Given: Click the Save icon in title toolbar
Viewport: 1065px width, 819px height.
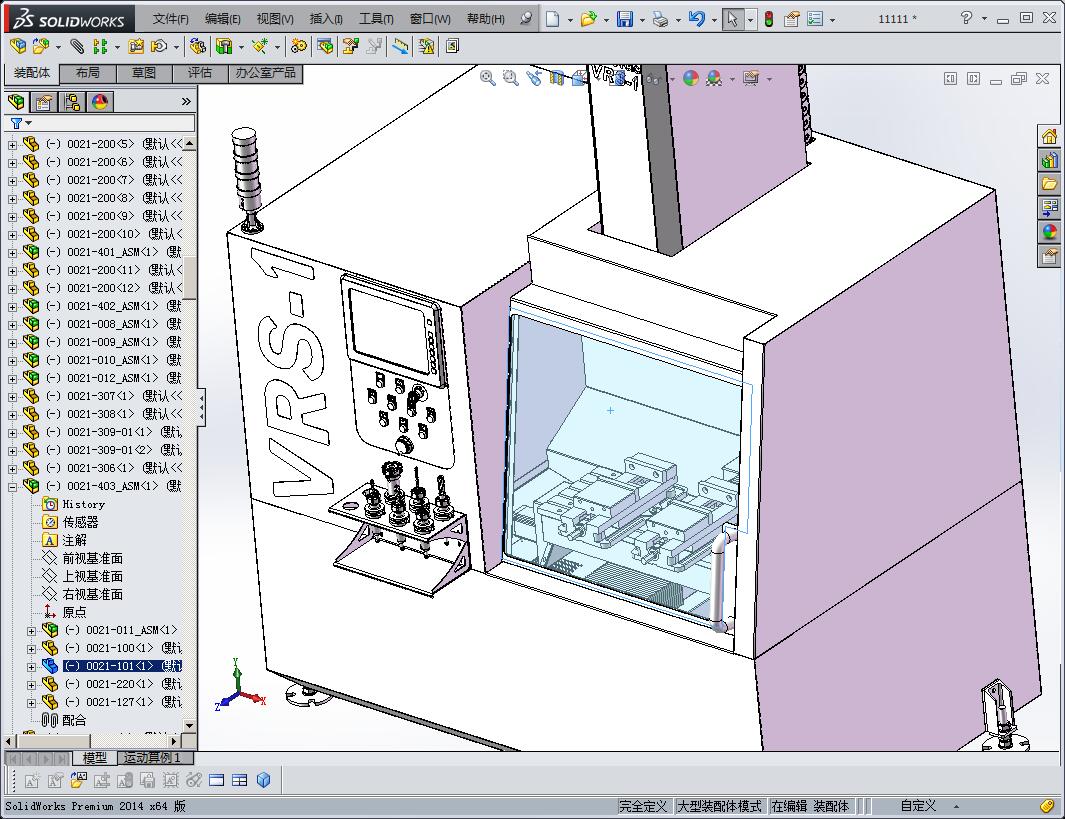Looking at the screenshot, I should 624,19.
